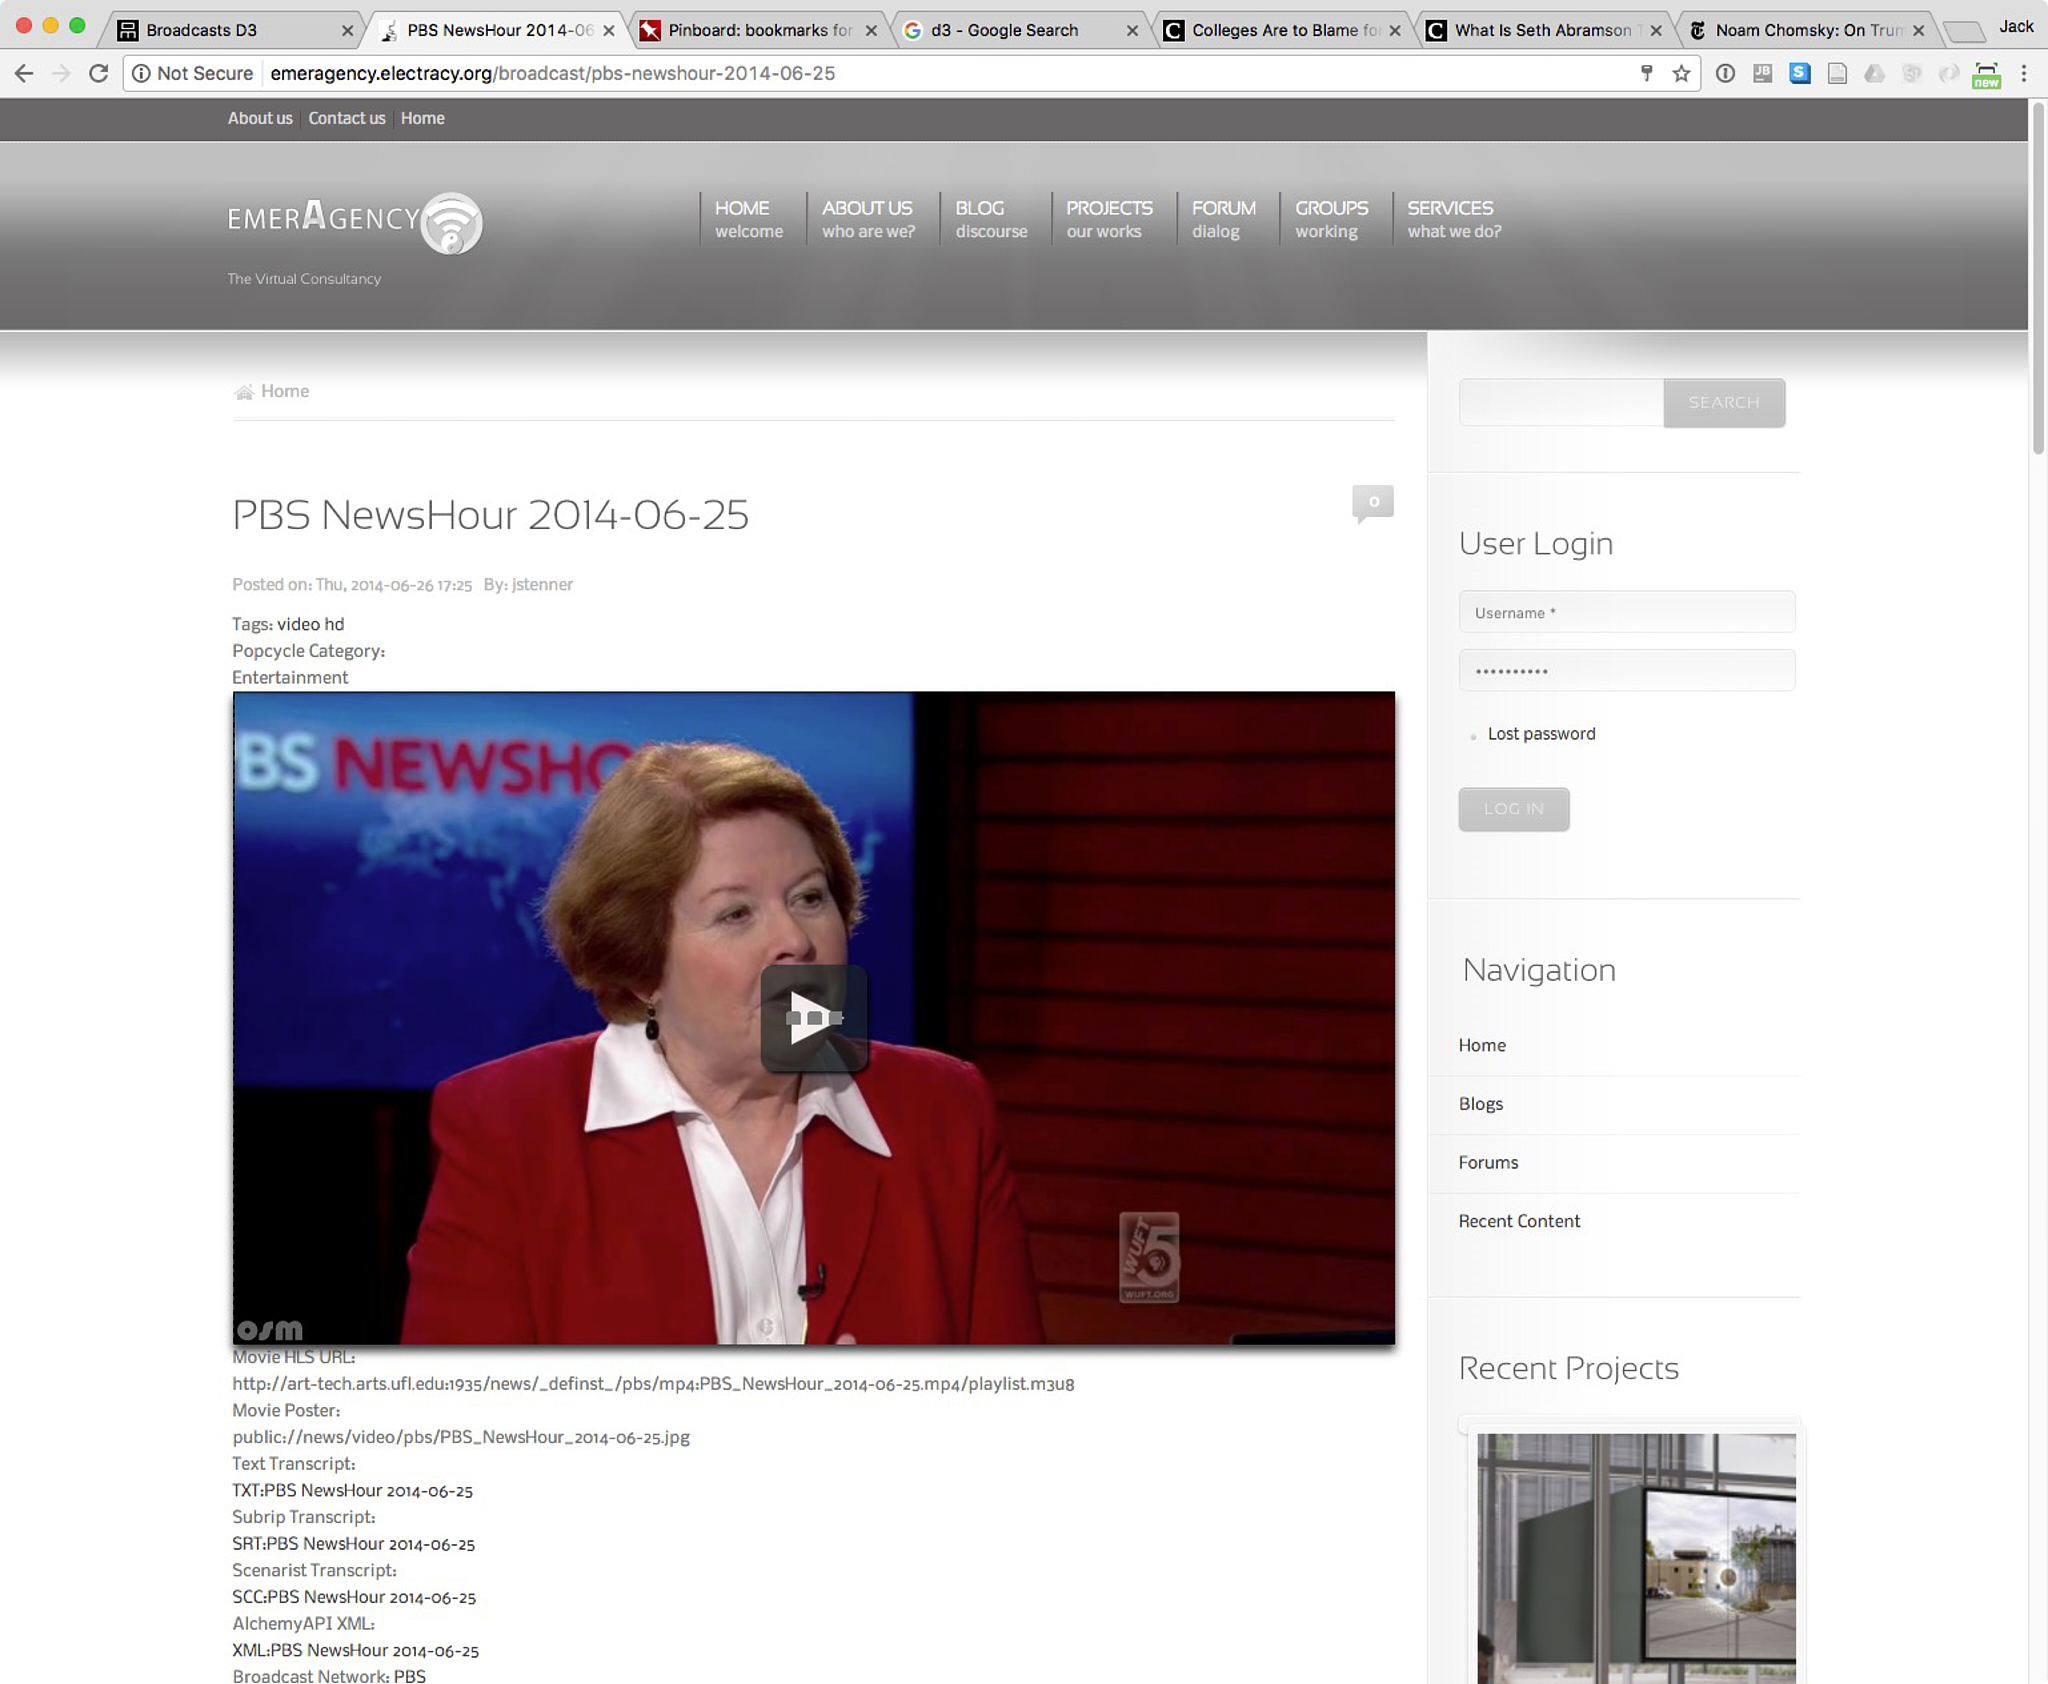Open Chrome's three-dot menu

[x=2024, y=73]
